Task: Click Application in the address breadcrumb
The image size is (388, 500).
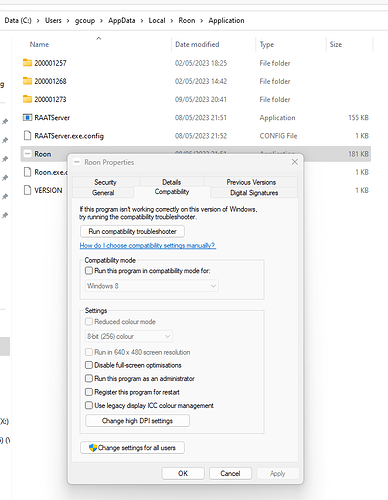Action: click(226, 21)
